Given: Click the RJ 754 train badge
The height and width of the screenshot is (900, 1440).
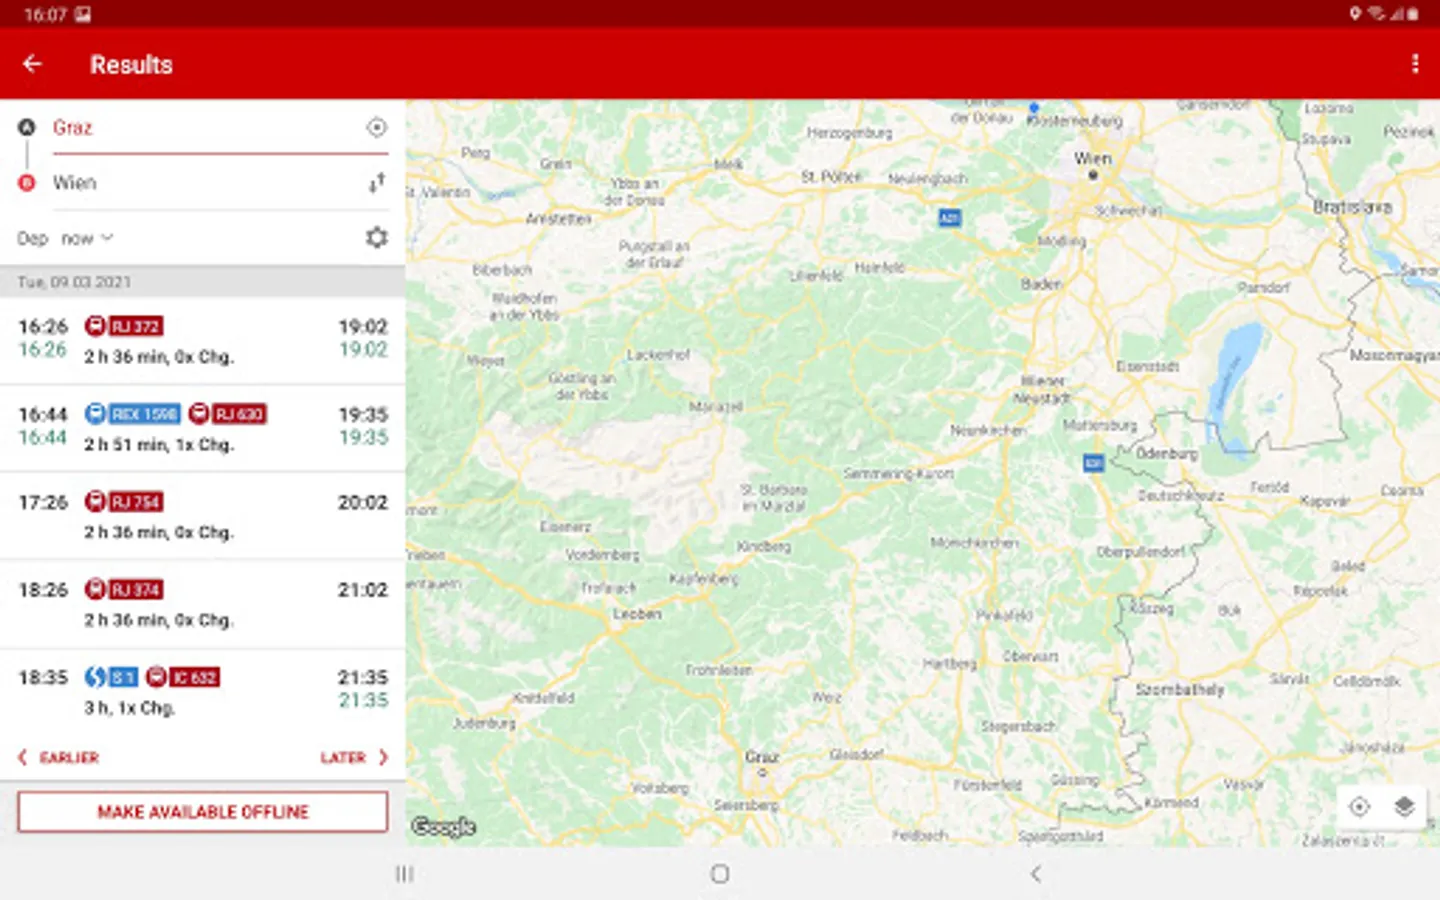Looking at the screenshot, I should pyautogui.click(x=135, y=502).
